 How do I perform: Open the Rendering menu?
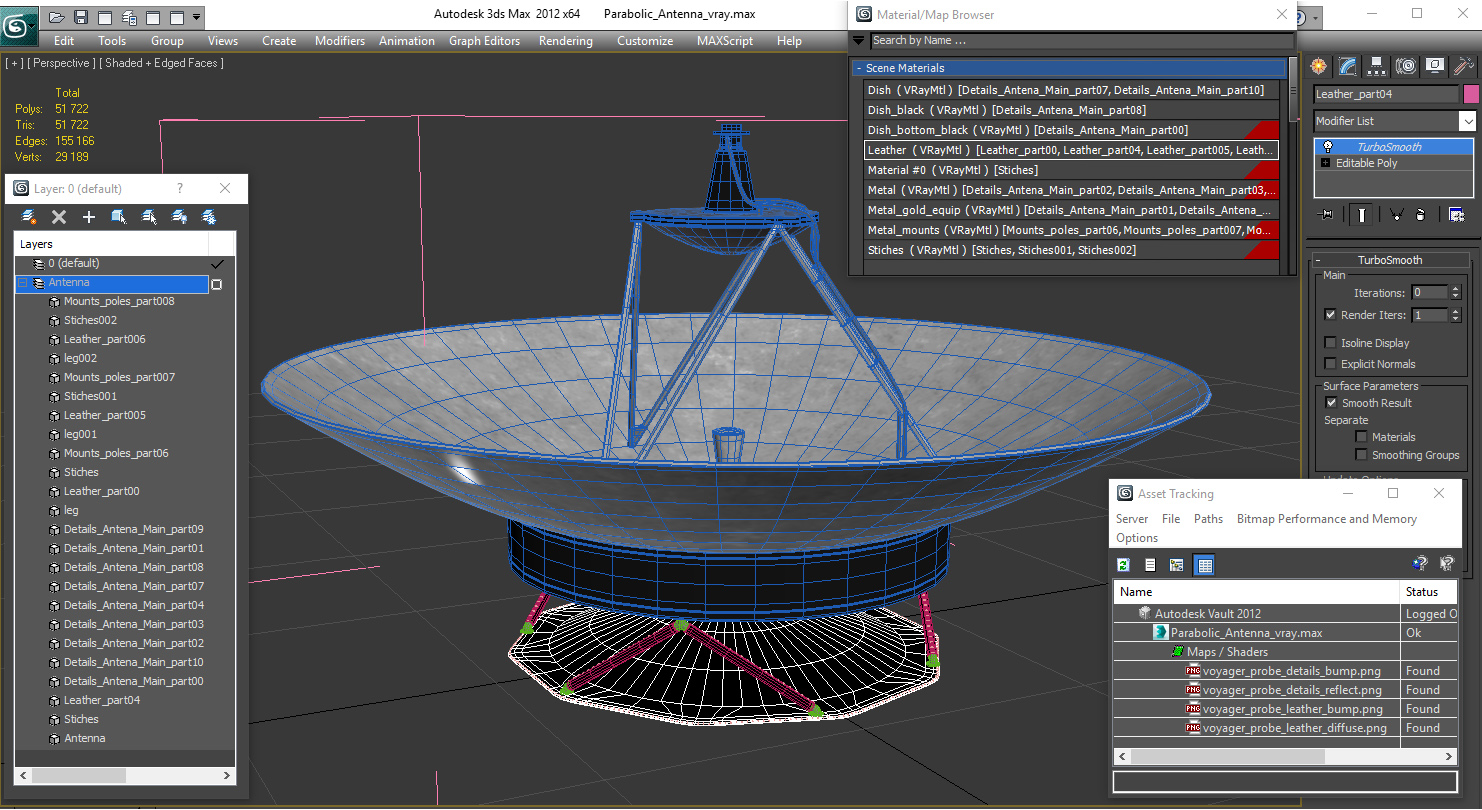coord(565,41)
